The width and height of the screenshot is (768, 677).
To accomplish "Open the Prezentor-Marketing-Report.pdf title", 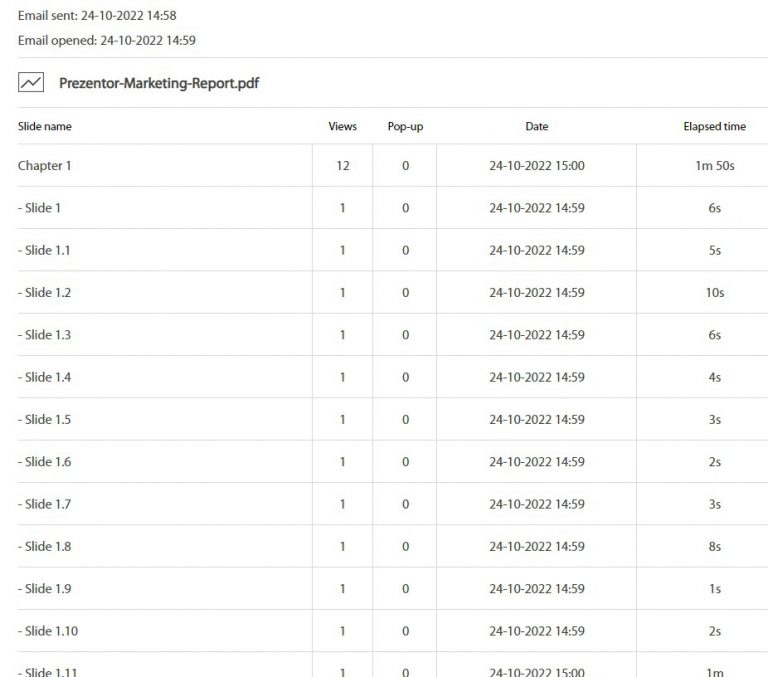I will tap(159, 83).
